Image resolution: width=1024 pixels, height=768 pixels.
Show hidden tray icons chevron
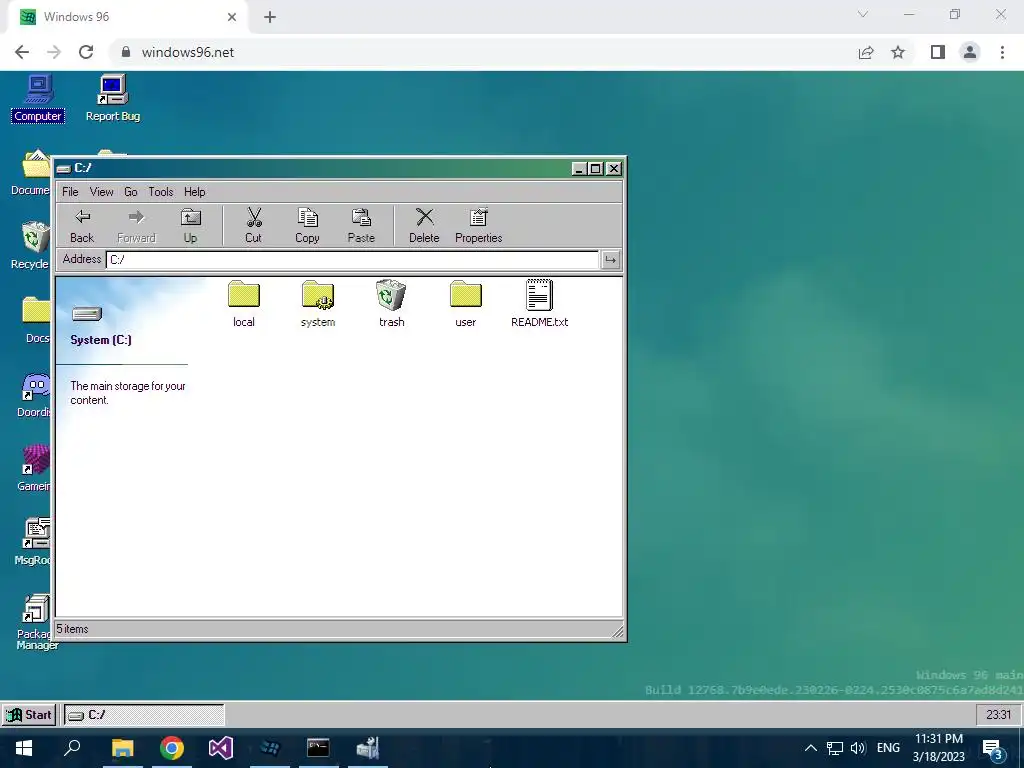click(x=810, y=748)
